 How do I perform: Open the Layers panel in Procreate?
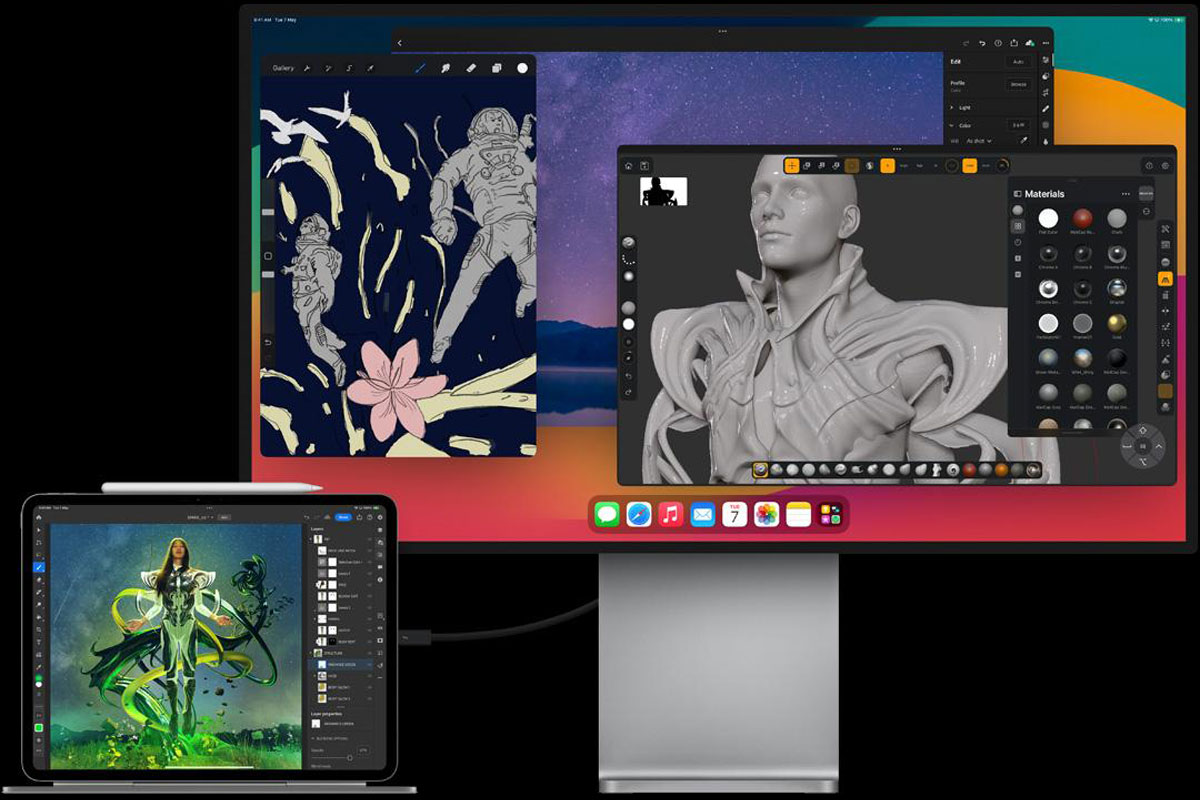click(496, 68)
